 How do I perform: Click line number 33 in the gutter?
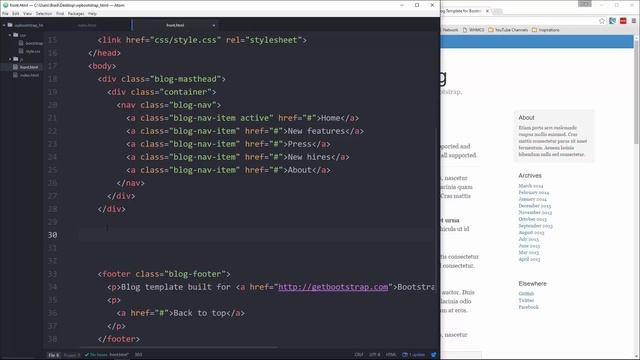52,274
